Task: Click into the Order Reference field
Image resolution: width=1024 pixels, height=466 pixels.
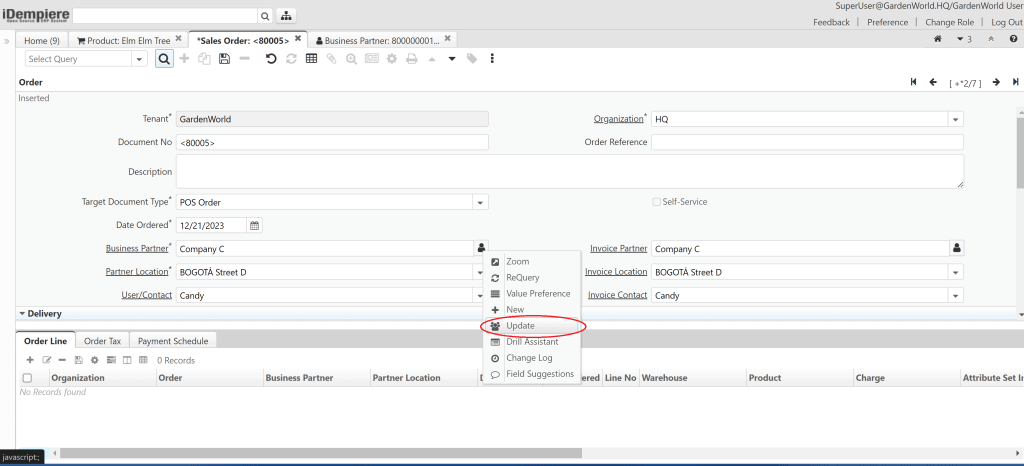Action: [807, 142]
